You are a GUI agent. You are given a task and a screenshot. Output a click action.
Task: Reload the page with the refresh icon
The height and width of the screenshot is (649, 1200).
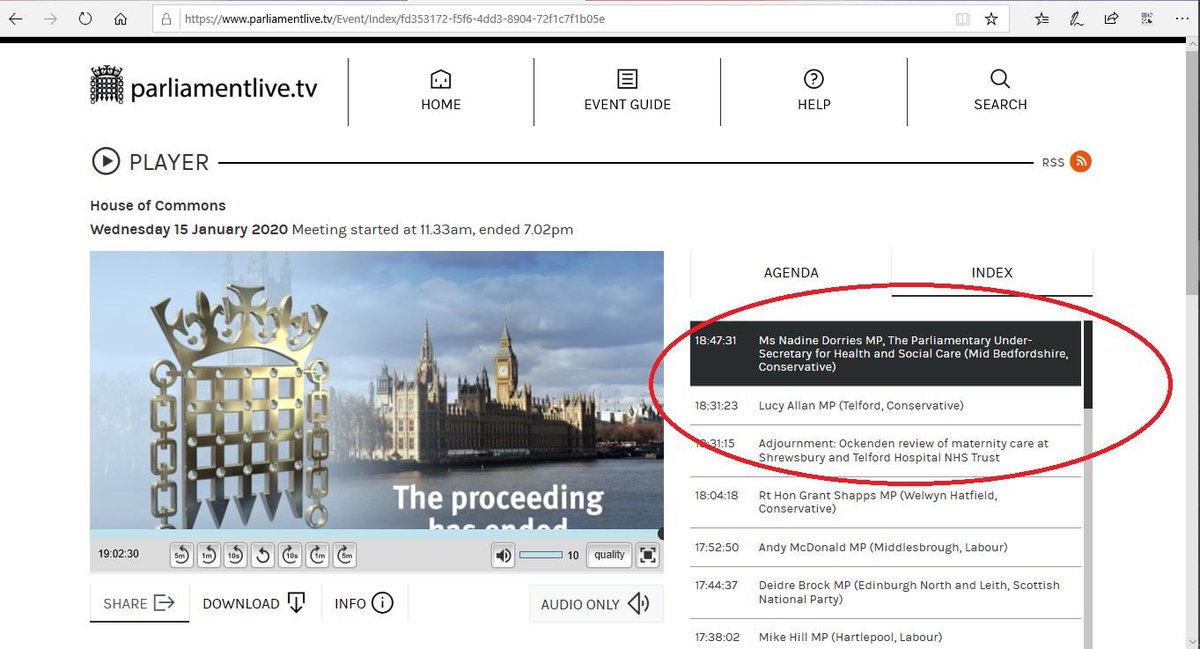(85, 18)
